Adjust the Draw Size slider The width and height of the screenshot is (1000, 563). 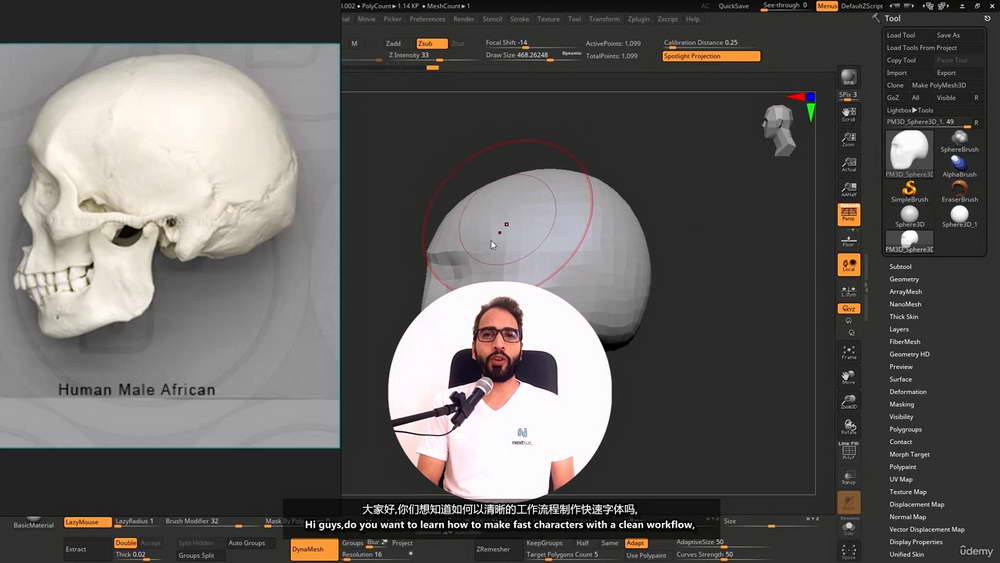(x=533, y=55)
